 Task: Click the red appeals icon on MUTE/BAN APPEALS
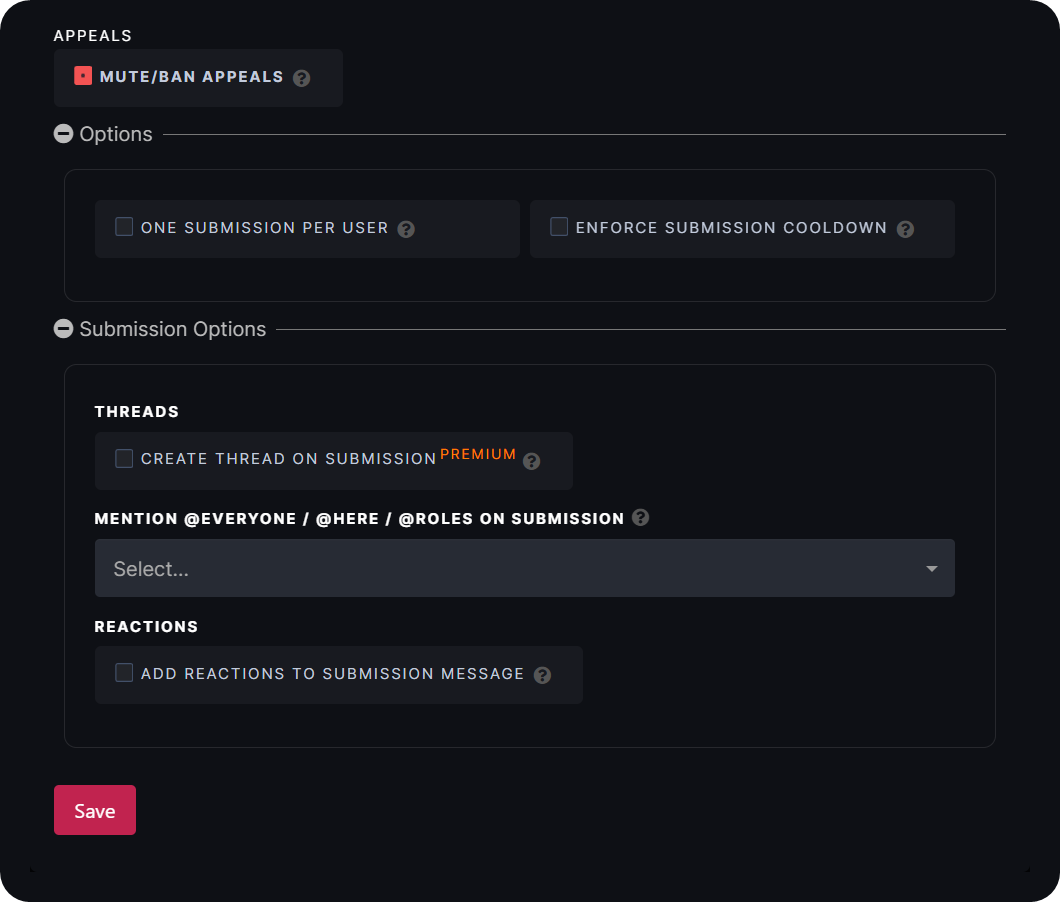pos(83,75)
